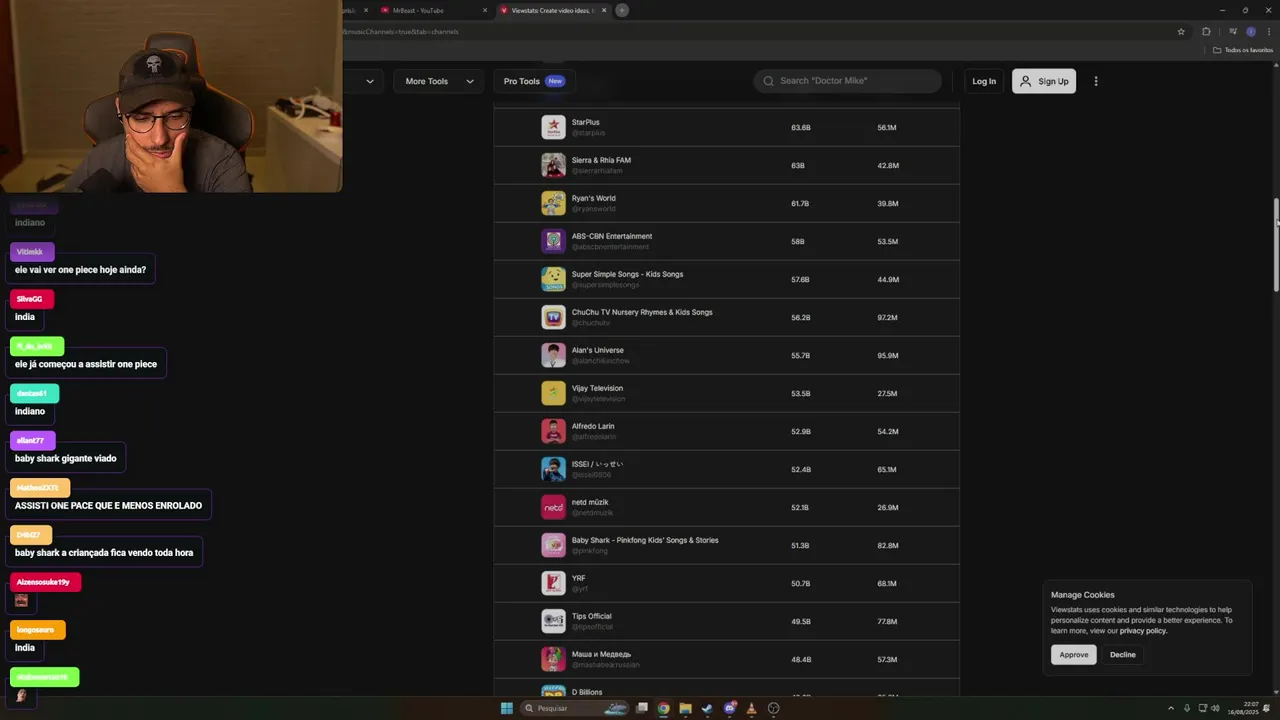Viewport: 1280px width, 720px height.
Task: Approve the cookies
Action: [x=1074, y=655]
